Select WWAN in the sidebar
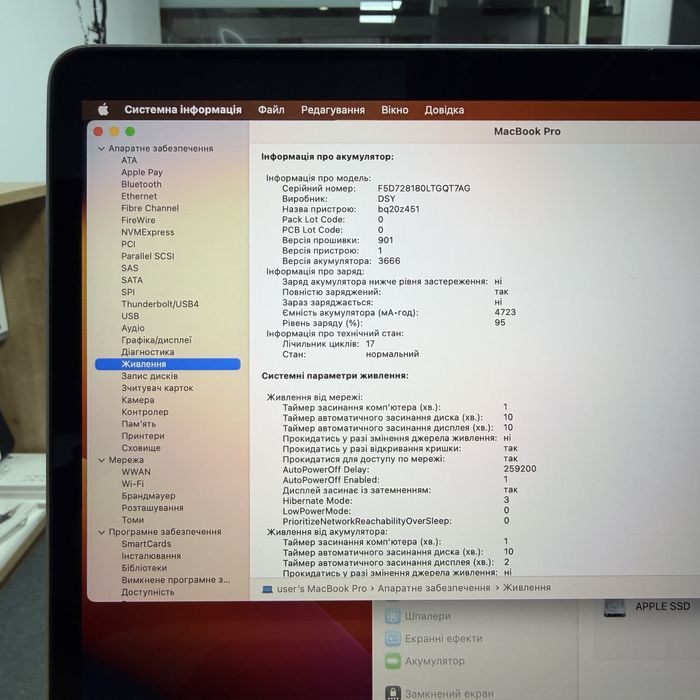This screenshot has height=700, width=700. coord(136,472)
